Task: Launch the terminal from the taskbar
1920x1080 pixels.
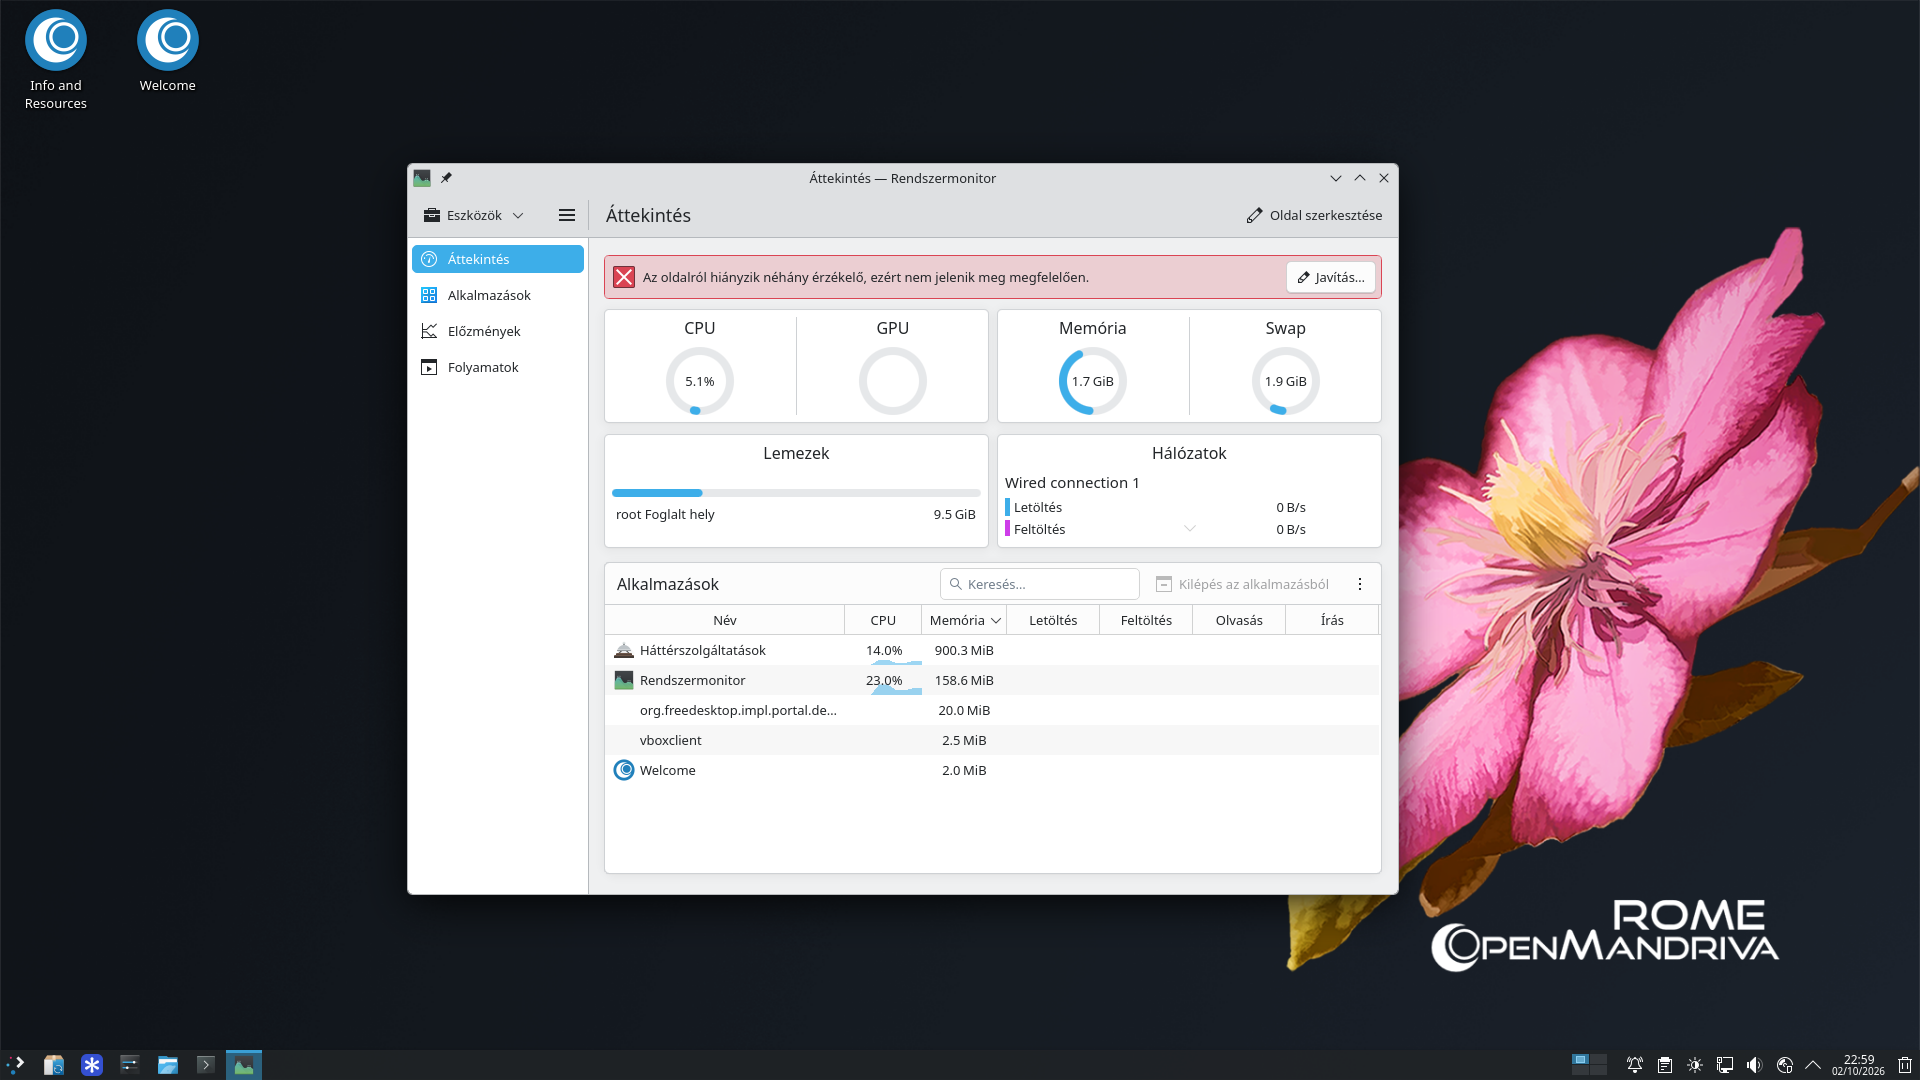Action: coord(206,1065)
